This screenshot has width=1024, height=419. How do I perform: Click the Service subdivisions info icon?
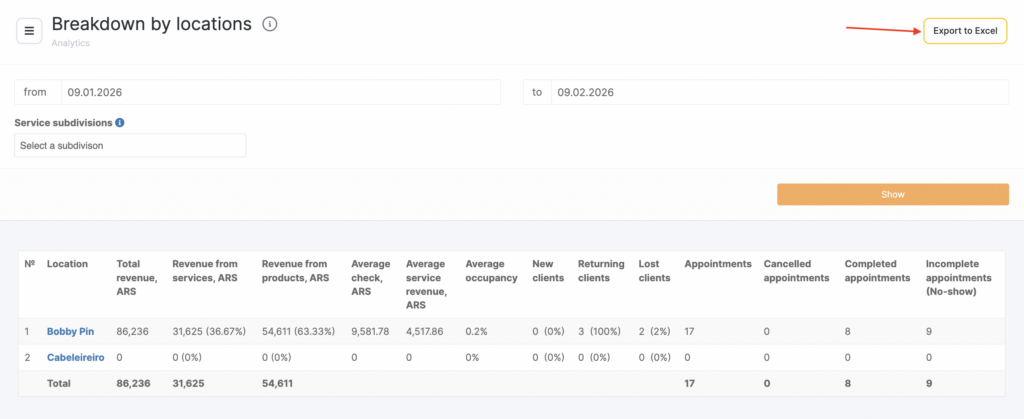click(x=120, y=123)
